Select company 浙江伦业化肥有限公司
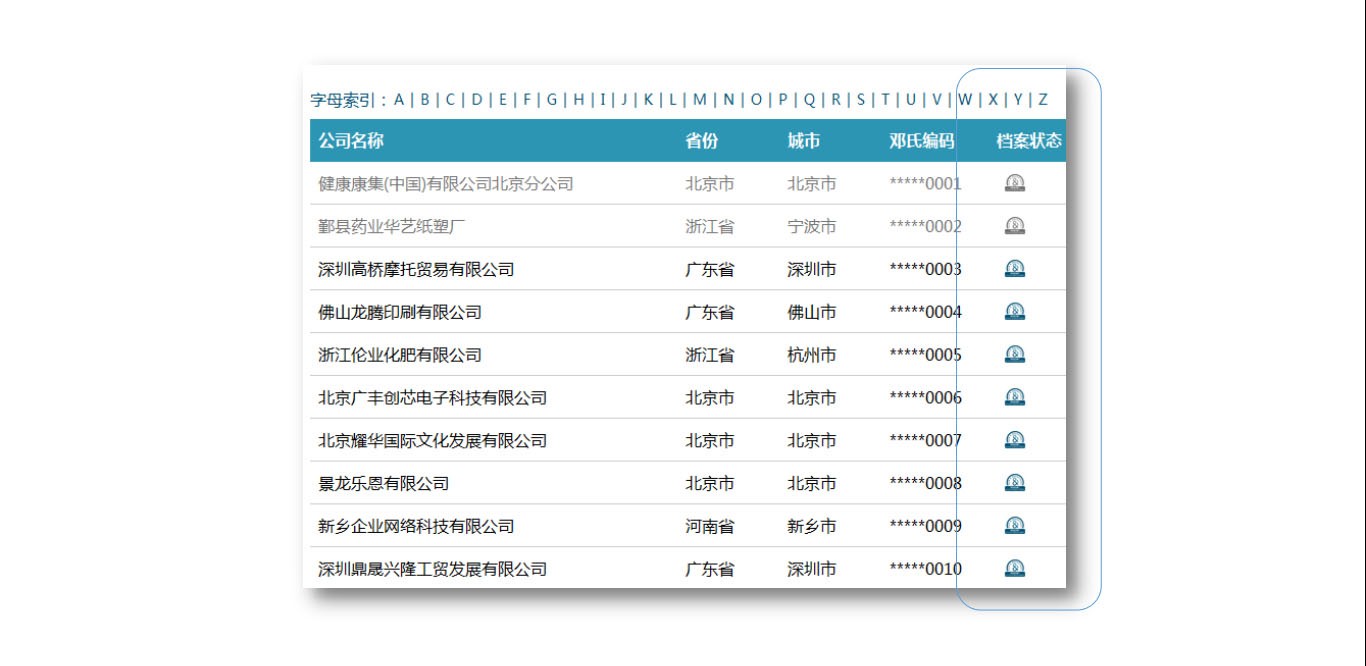Viewport: 1366px width, 666px height. click(400, 356)
